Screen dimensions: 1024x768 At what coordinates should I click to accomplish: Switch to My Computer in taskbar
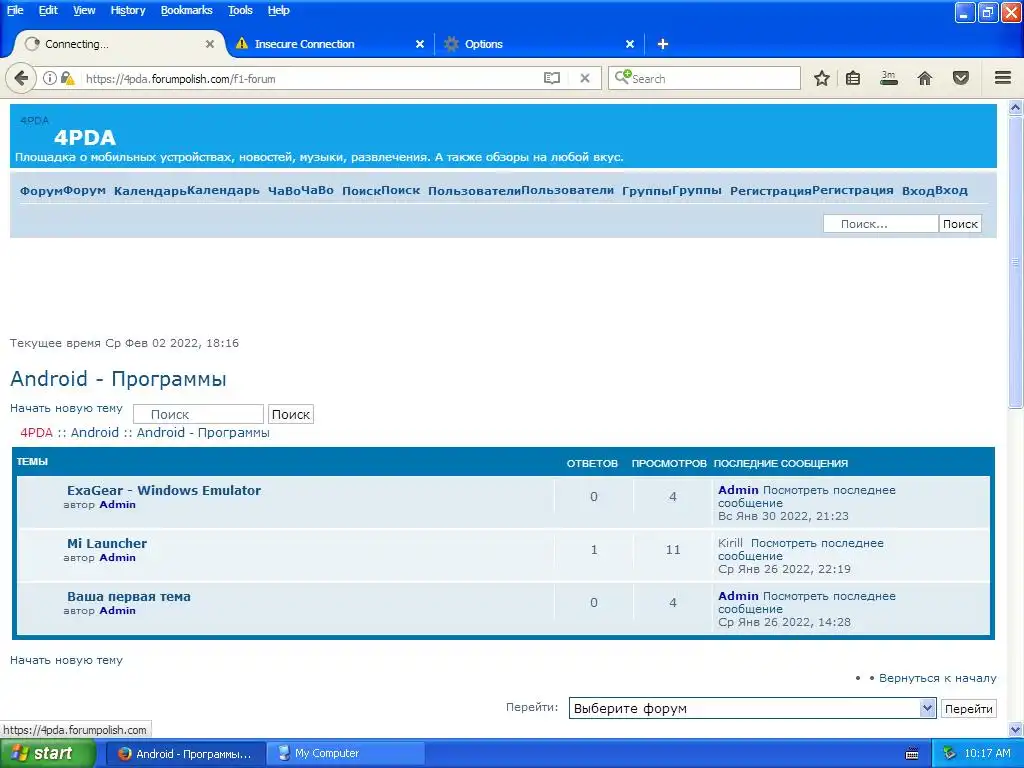(x=345, y=754)
